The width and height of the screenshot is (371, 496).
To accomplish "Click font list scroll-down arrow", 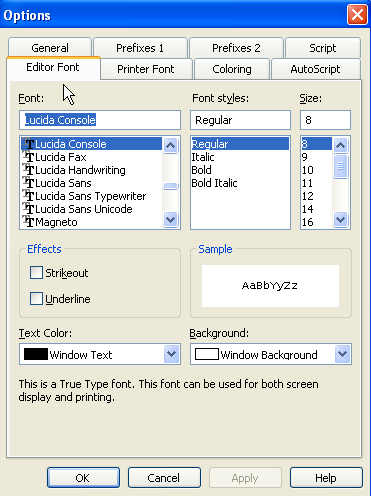I will tap(171, 220).
